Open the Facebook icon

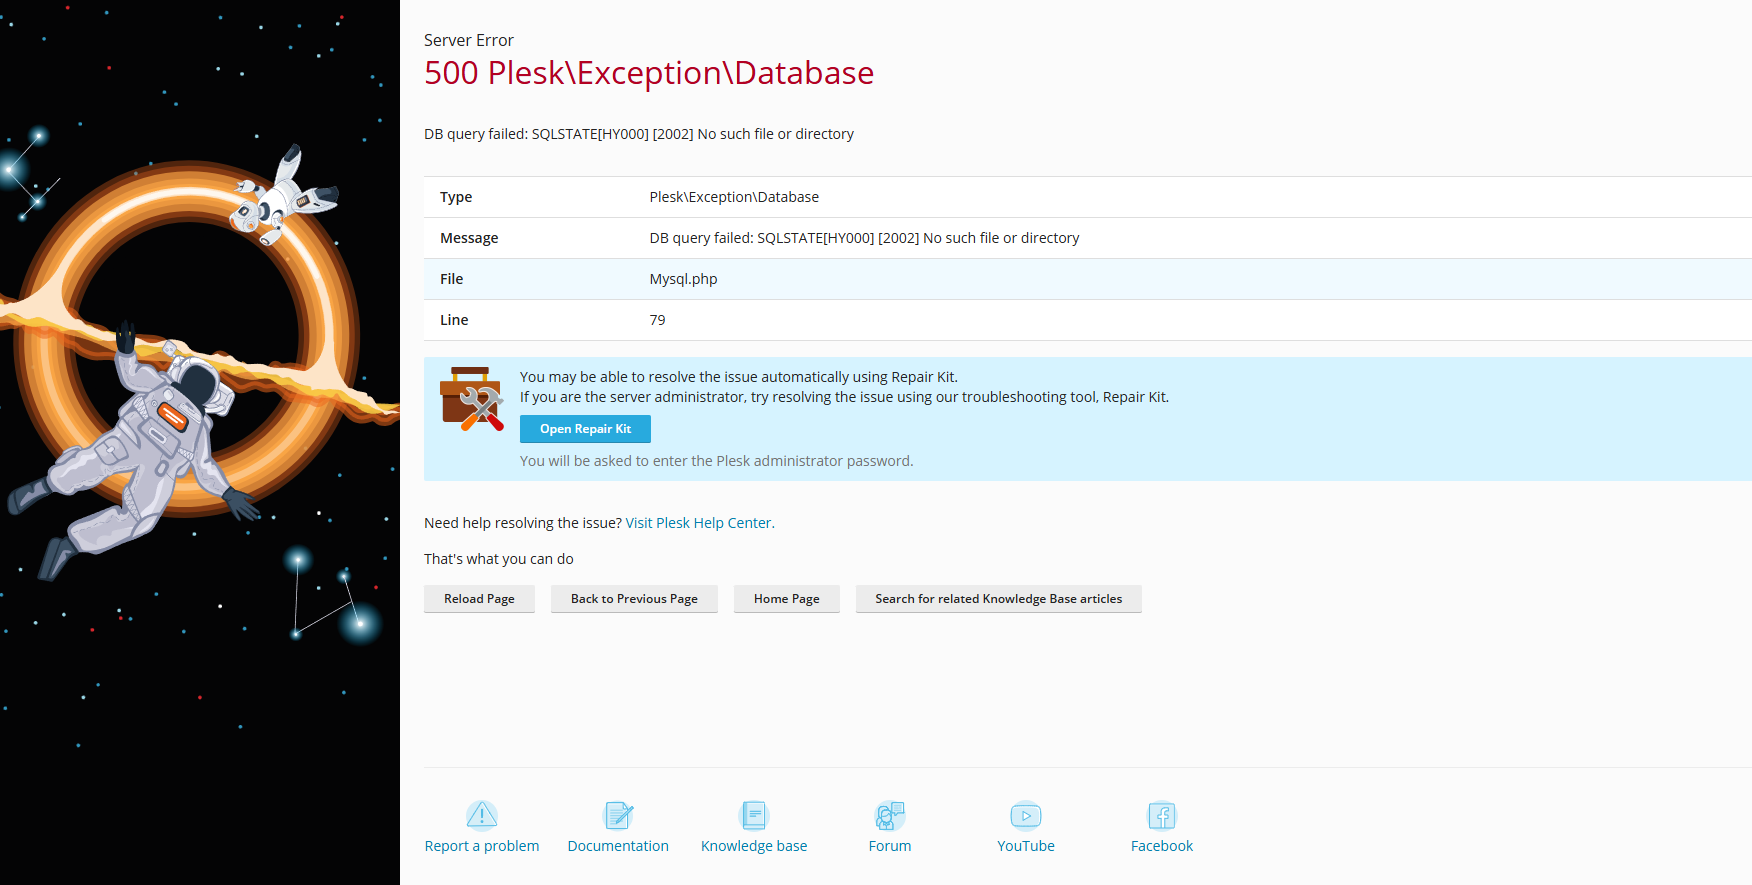click(1162, 816)
